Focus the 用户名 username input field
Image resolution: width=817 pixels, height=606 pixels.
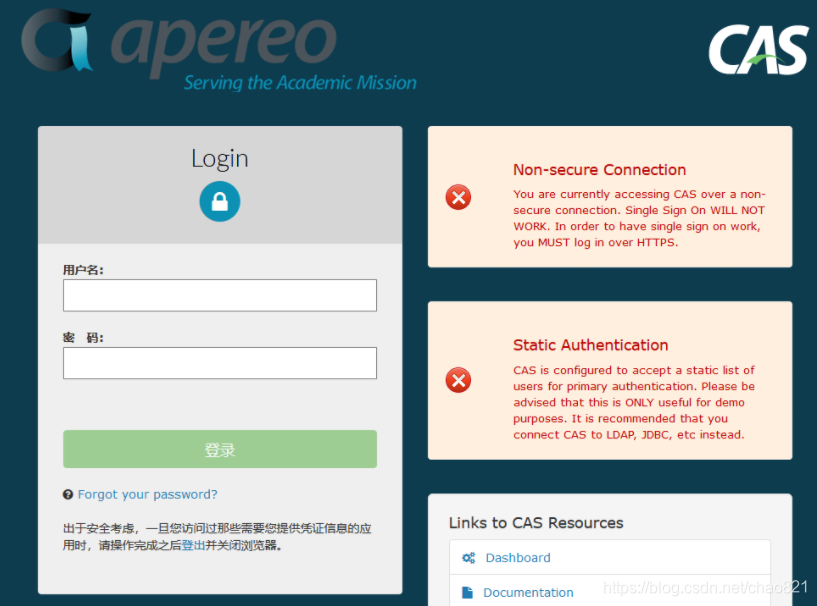pyautogui.click(x=220, y=295)
